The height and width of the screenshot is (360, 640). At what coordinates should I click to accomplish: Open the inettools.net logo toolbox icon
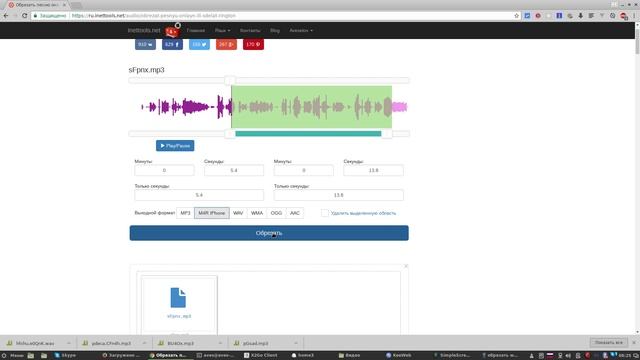[x=172, y=31]
